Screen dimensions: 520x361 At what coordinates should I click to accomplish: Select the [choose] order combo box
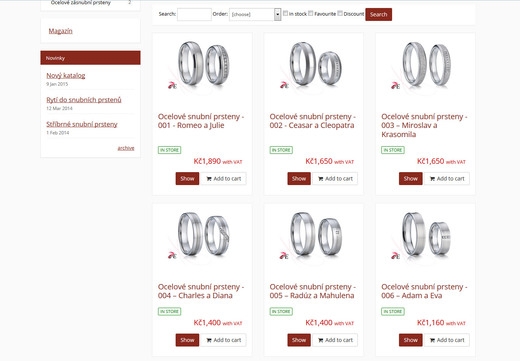(255, 14)
